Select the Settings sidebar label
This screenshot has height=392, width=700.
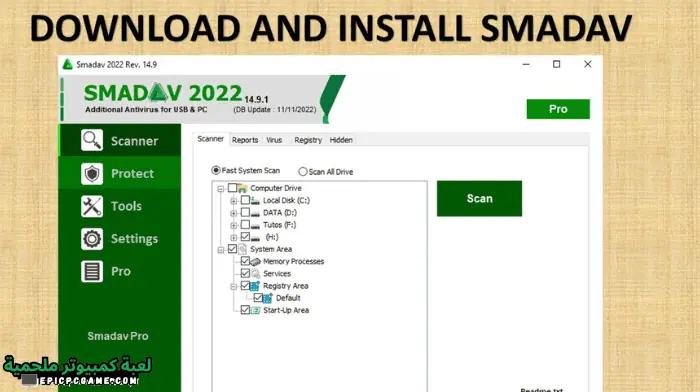(134, 239)
